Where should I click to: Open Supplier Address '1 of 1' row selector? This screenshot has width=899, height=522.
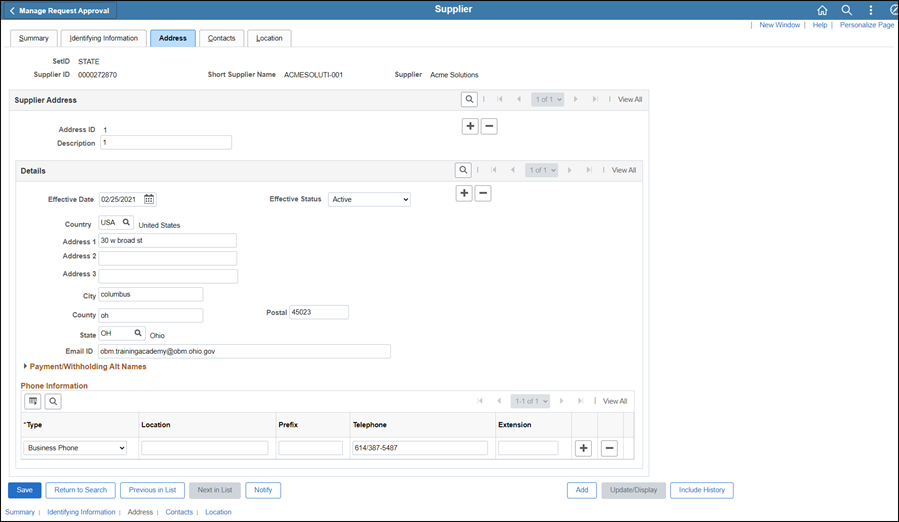[548, 99]
